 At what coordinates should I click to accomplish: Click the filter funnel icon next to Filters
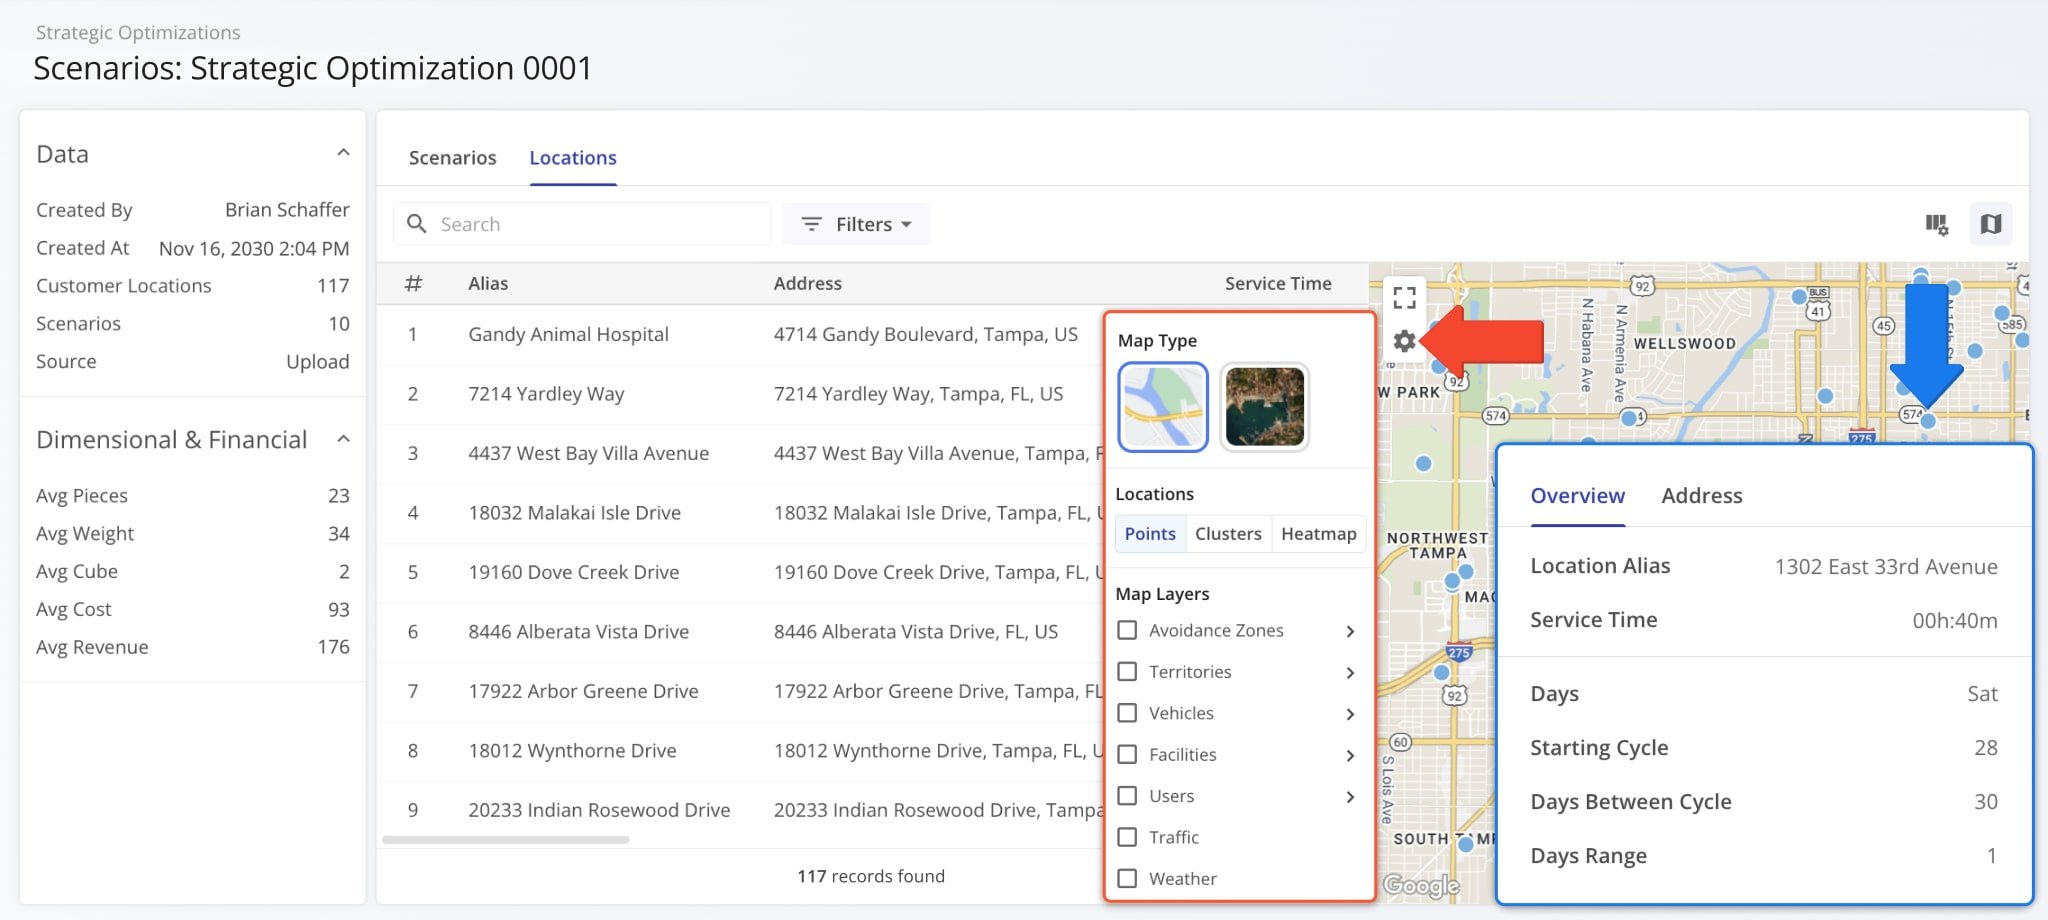[x=810, y=224]
